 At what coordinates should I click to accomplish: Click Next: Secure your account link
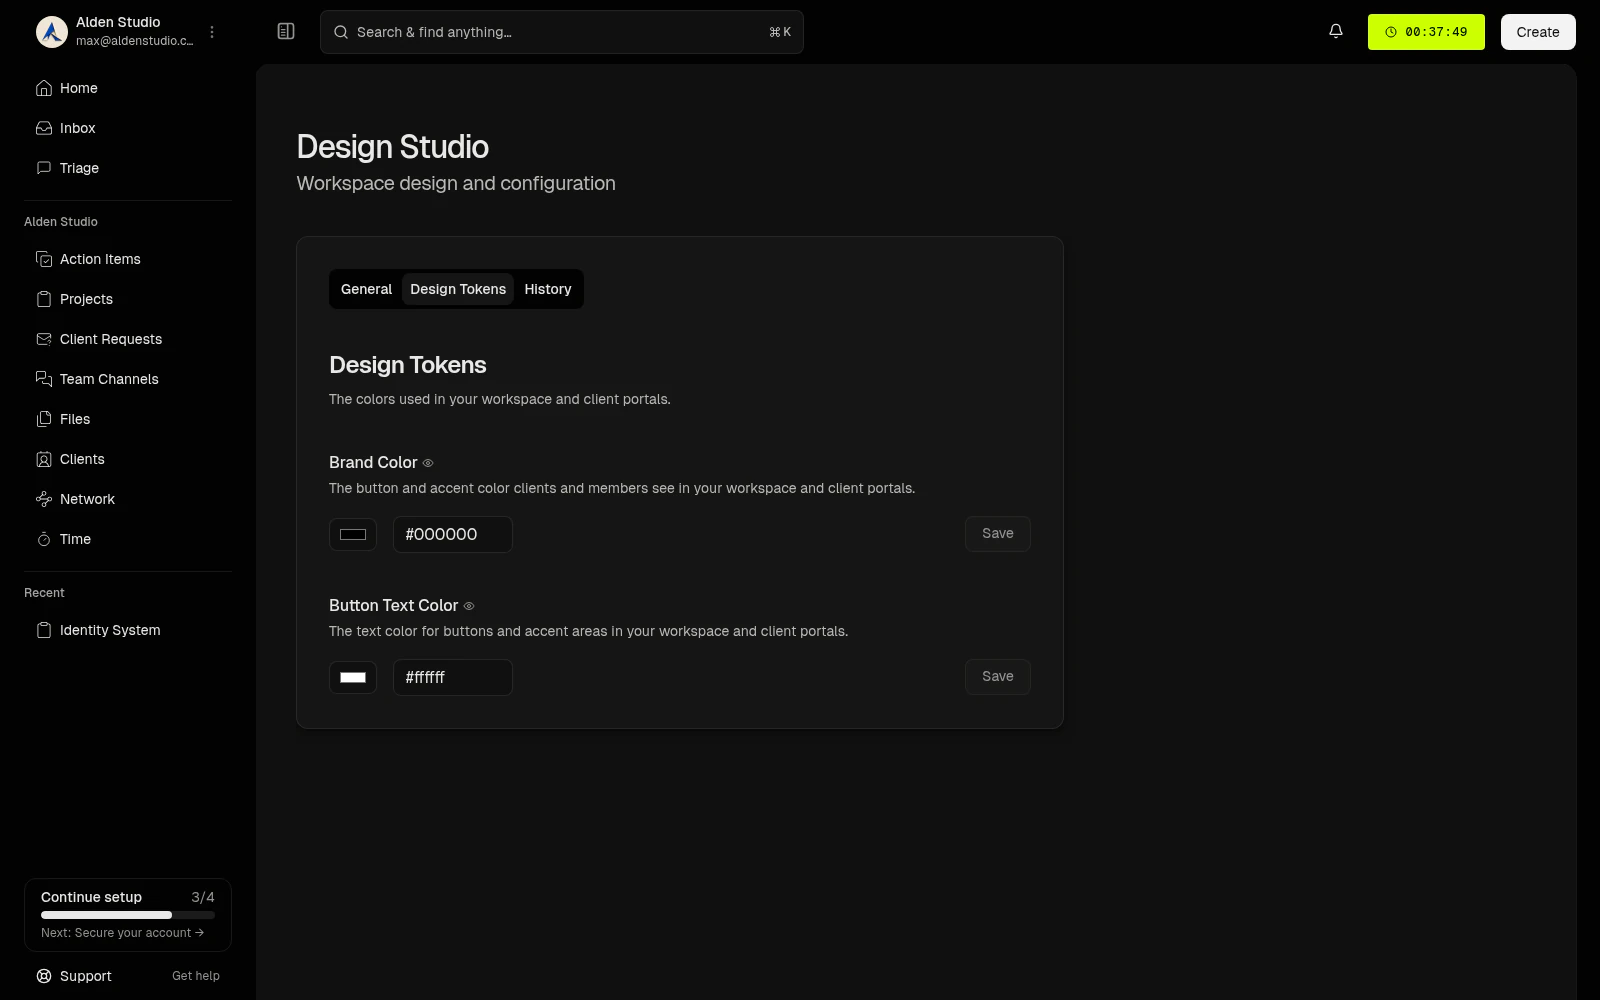pos(122,933)
